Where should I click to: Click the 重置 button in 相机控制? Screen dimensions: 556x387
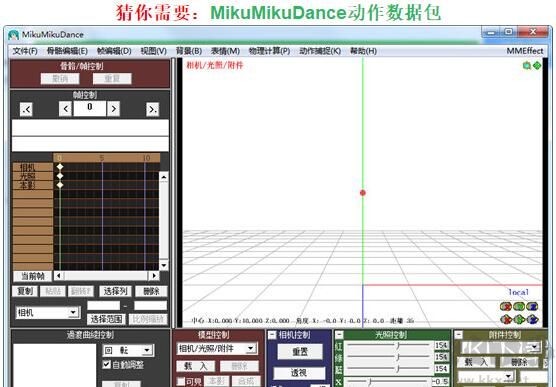tap(300, 352)
